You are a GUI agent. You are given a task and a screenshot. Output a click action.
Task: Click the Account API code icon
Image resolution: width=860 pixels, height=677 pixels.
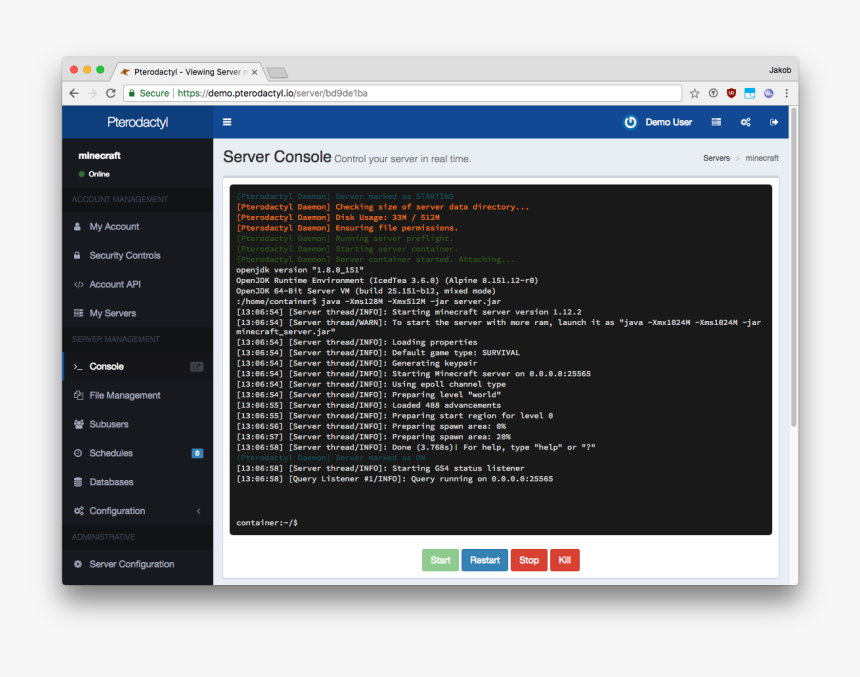click(x=78, y=284)
